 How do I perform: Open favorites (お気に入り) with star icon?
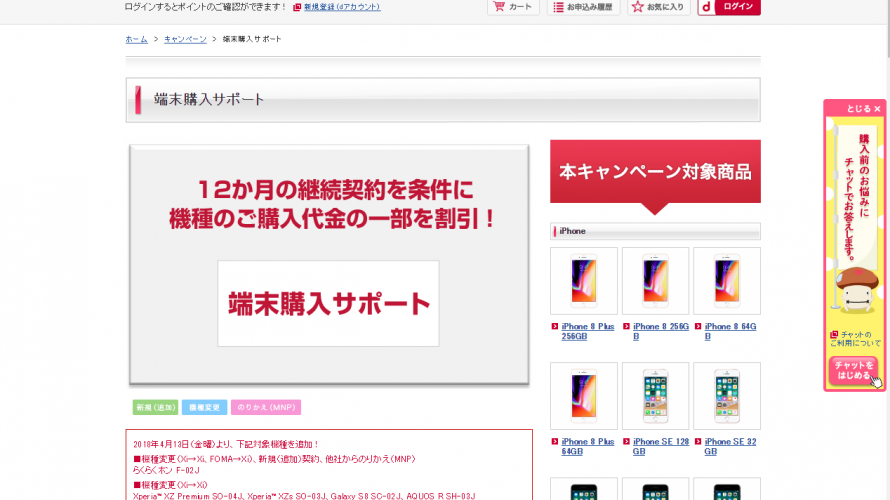(658, 7)
